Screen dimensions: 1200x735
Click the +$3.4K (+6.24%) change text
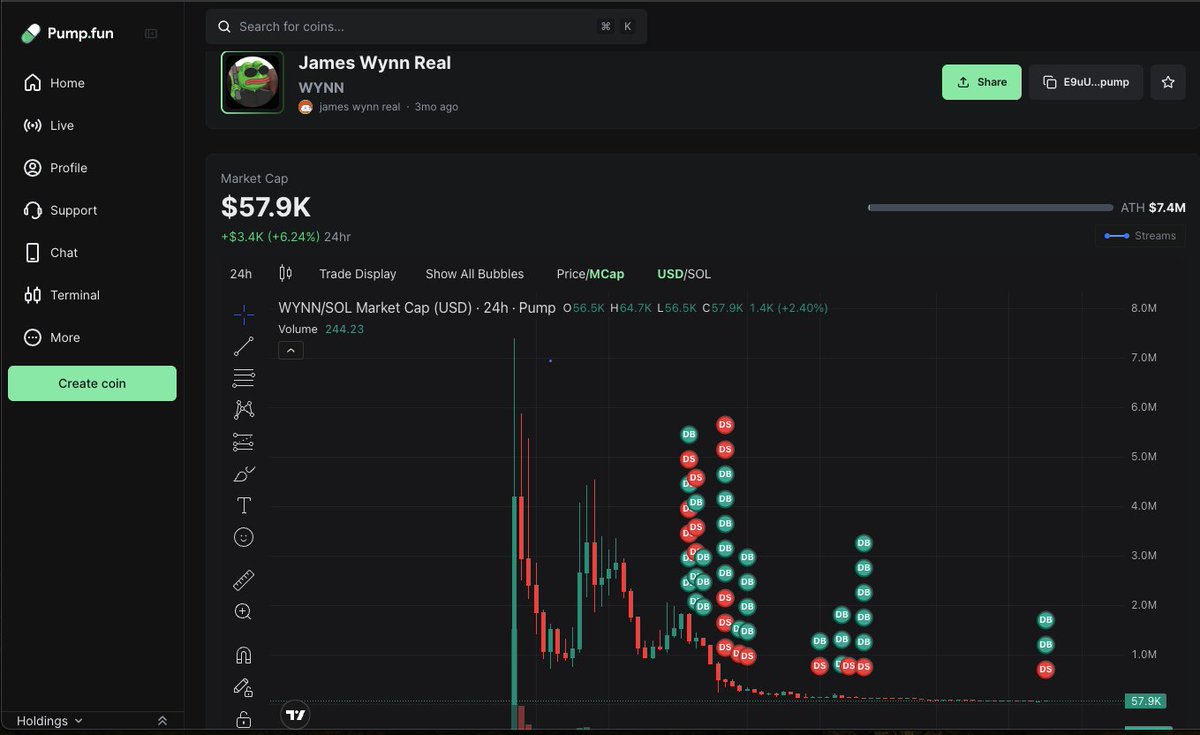(270, 237)
